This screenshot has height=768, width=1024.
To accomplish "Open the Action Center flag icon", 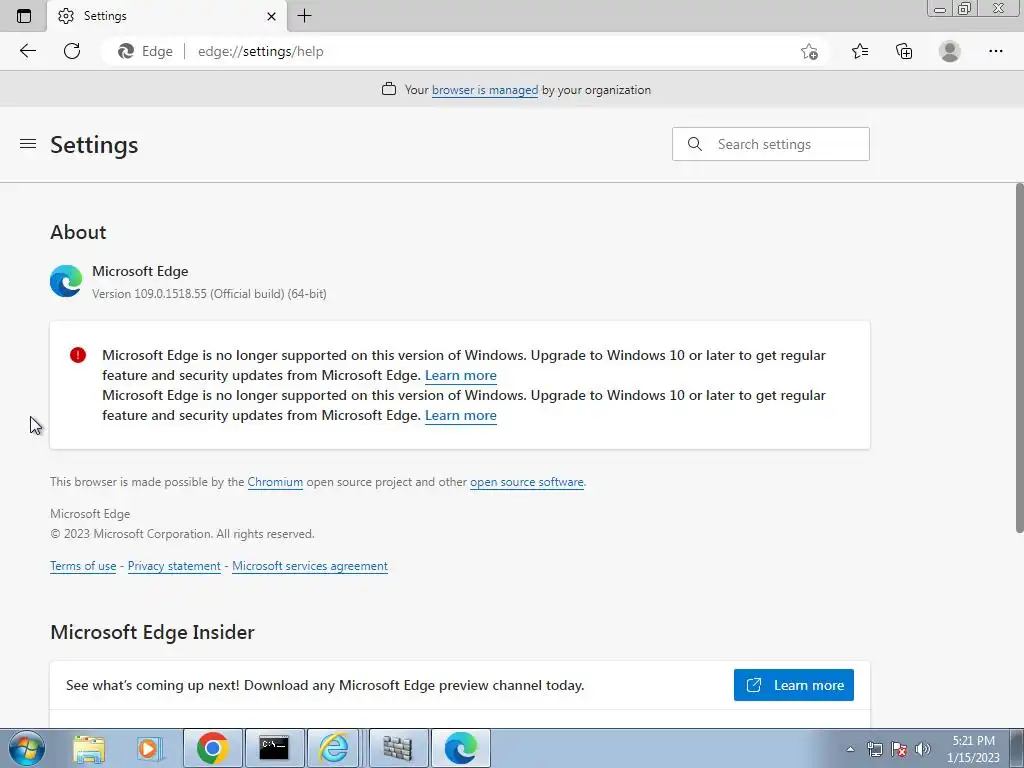I will coord(899,749).
